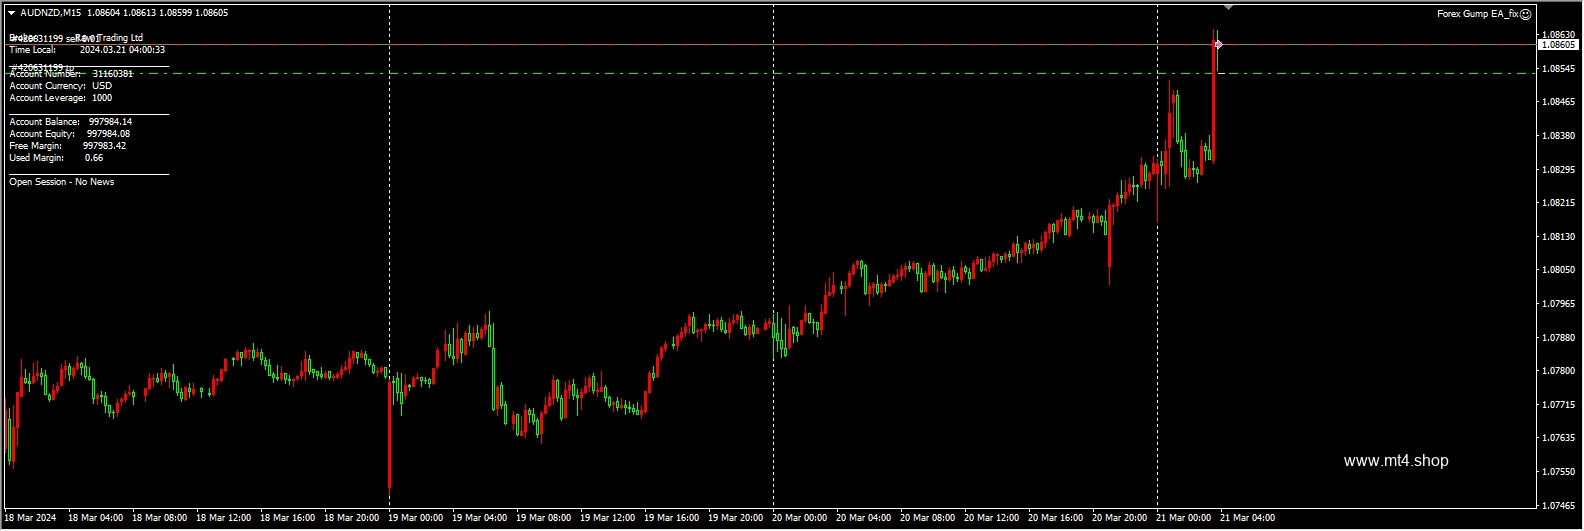Click the Used Margin 0.66 row
This screenshot has height=531, width=1584.
[56, 158]
